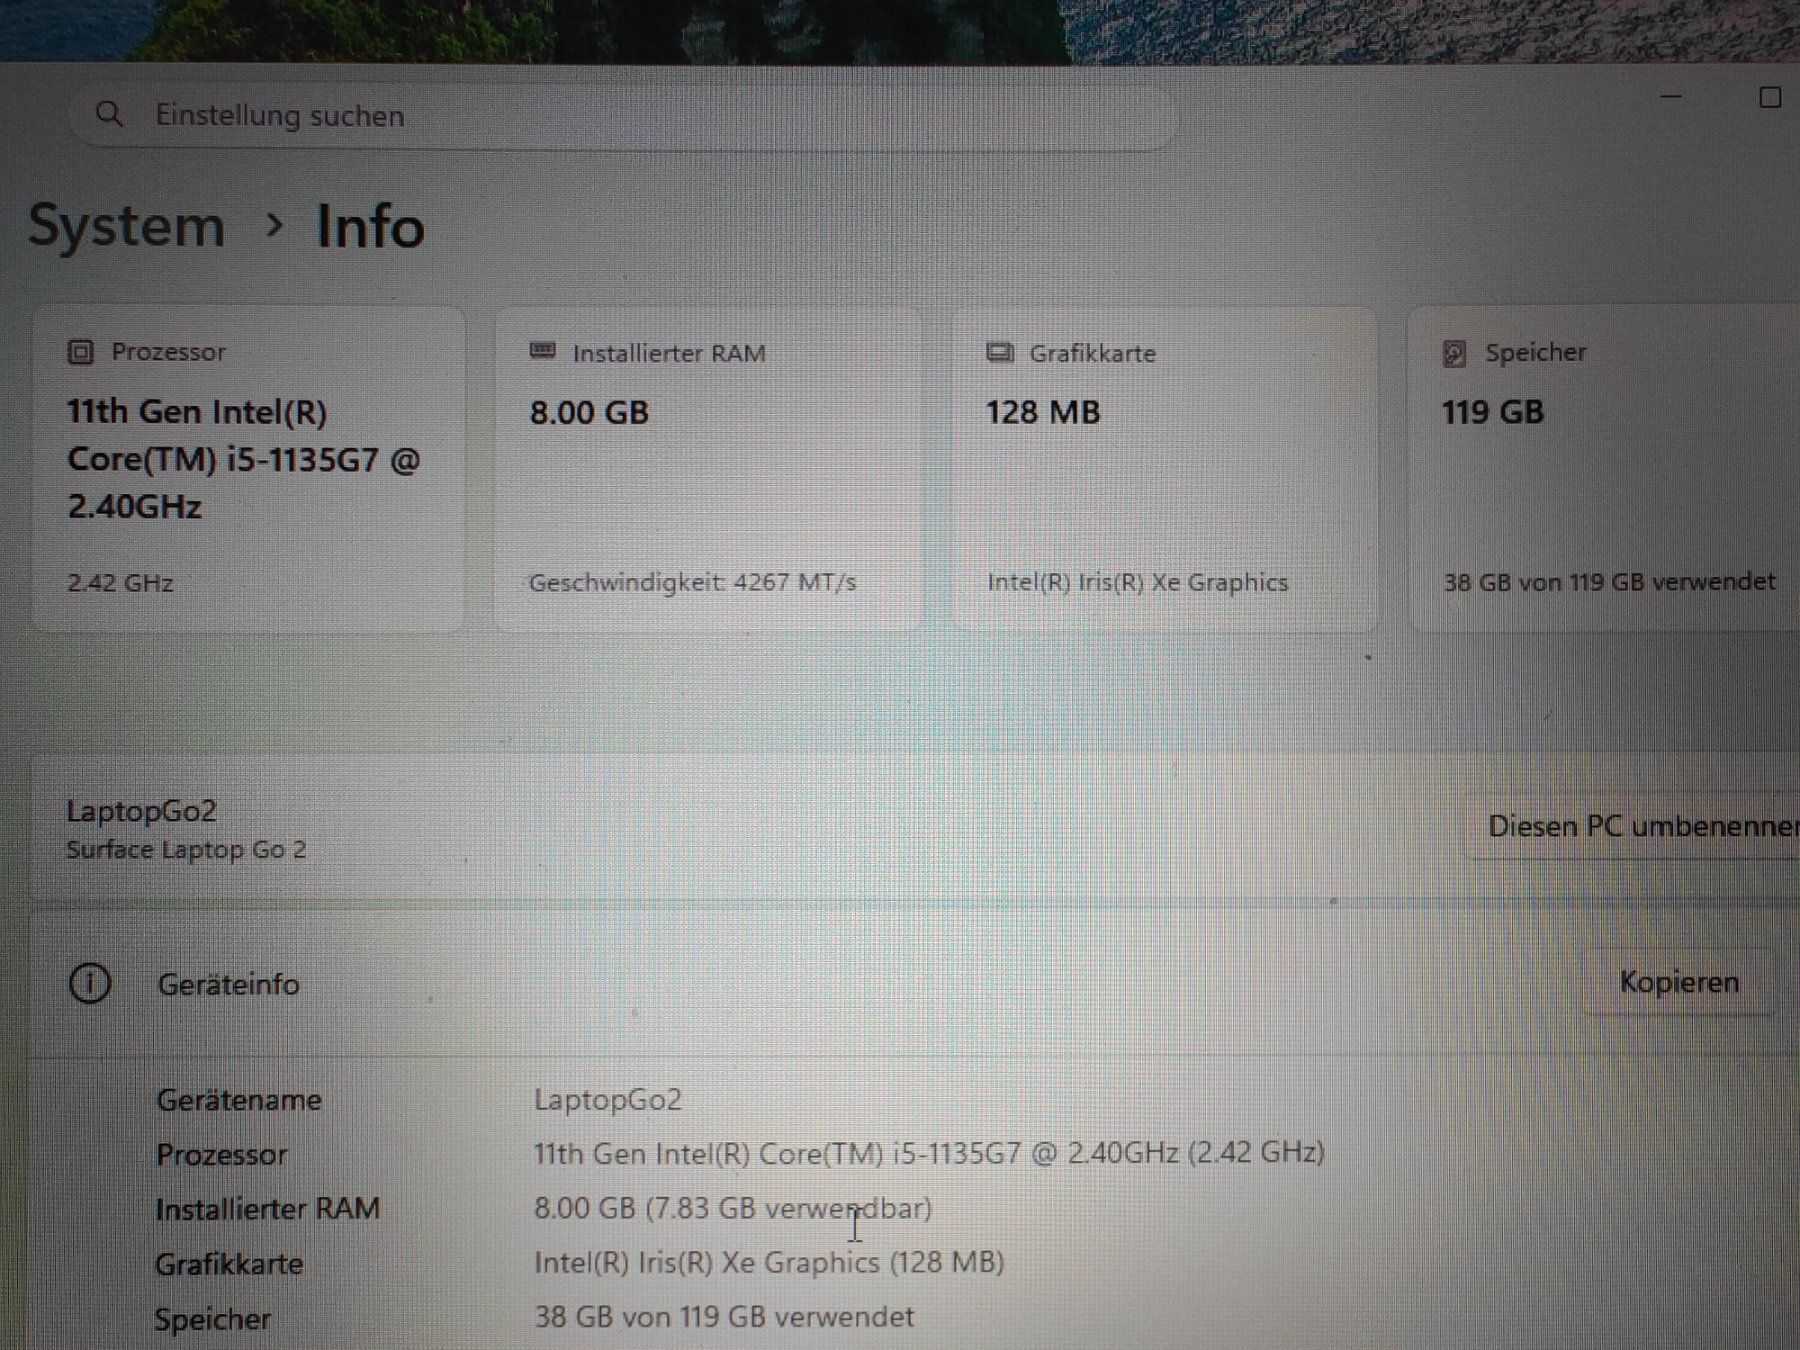The height and width of the screenshot is (1350, 1800).
Task: Click the breadcrumb chevron arrow
Action: (x=273, y=227)
